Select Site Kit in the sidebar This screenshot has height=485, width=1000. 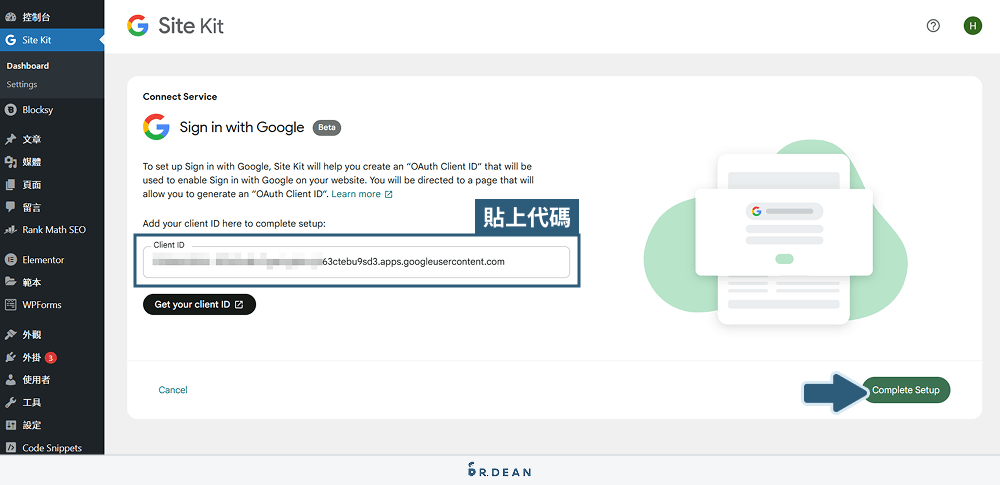click(52, 40)
